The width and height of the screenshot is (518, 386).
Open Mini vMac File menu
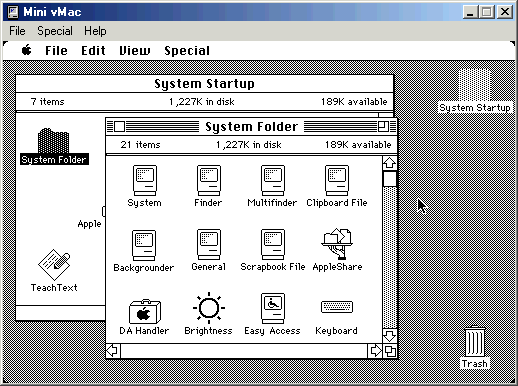tap(17, 31)
